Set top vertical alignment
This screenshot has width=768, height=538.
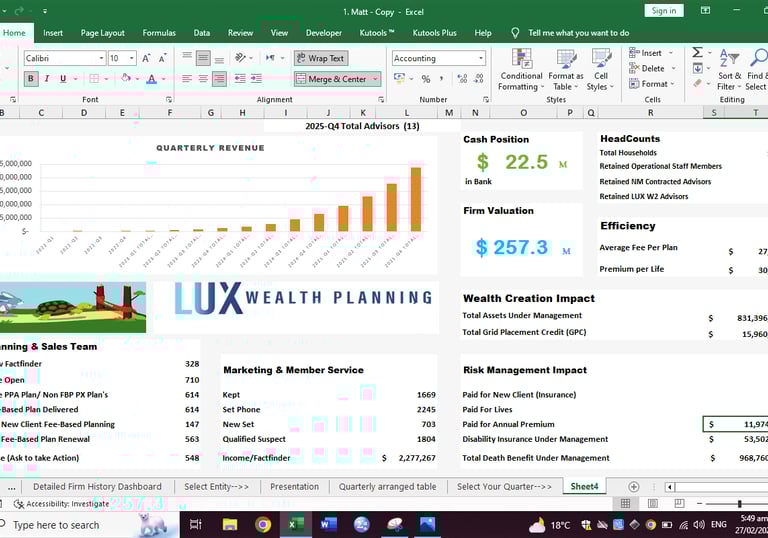pyautogui.click(x=187, y=58)
